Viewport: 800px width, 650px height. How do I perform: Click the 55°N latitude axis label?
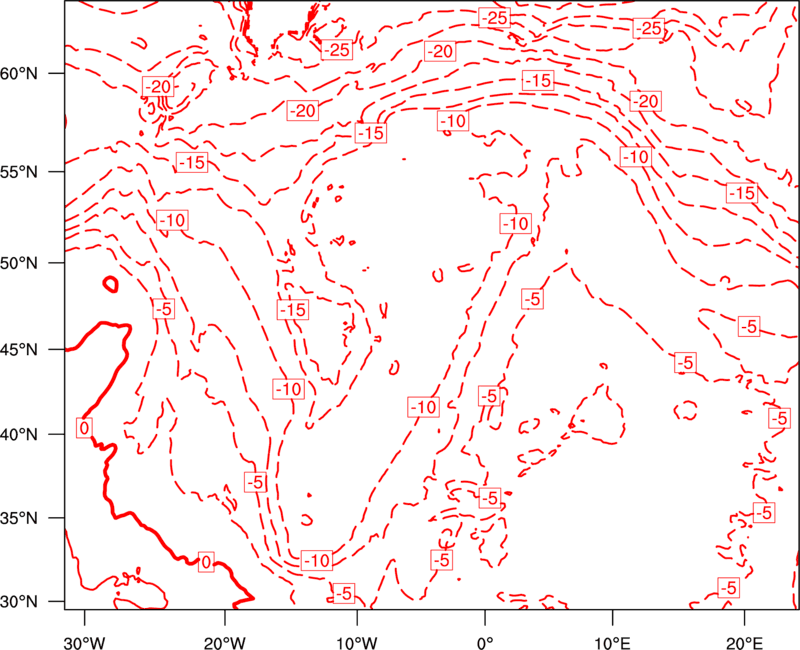pyautogui.click(x=19, y=171)
